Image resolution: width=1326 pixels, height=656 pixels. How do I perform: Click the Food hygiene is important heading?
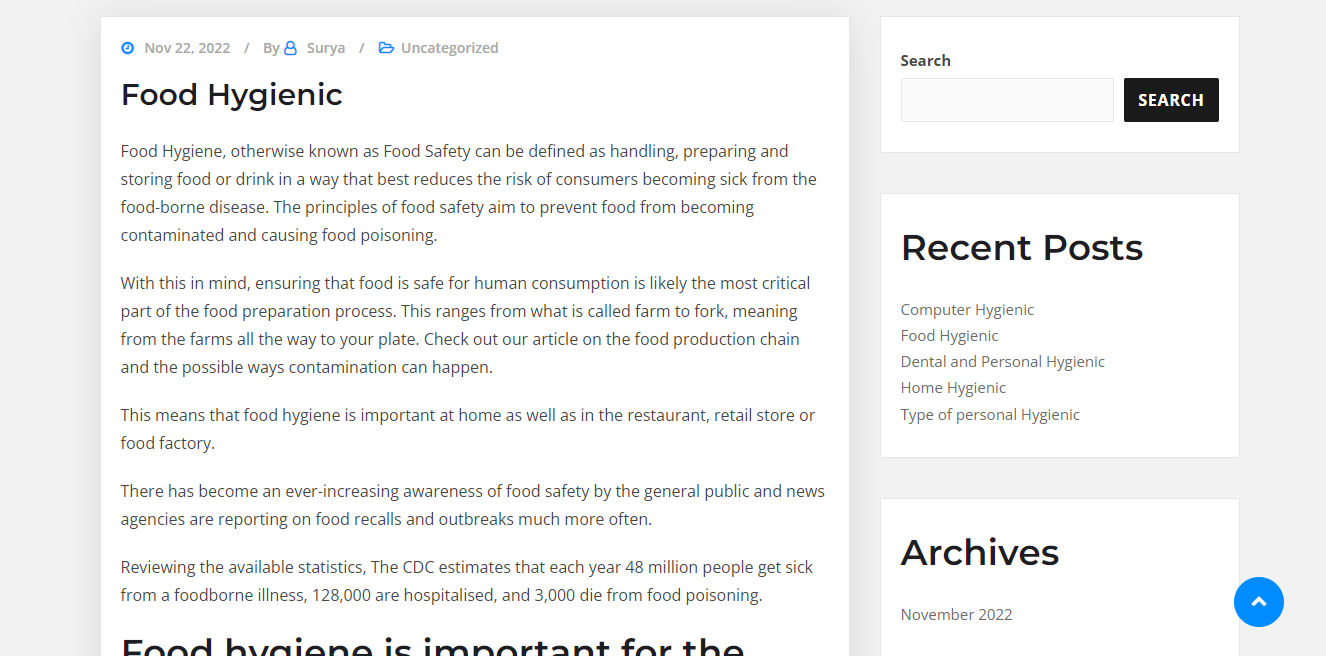(432, 645)
